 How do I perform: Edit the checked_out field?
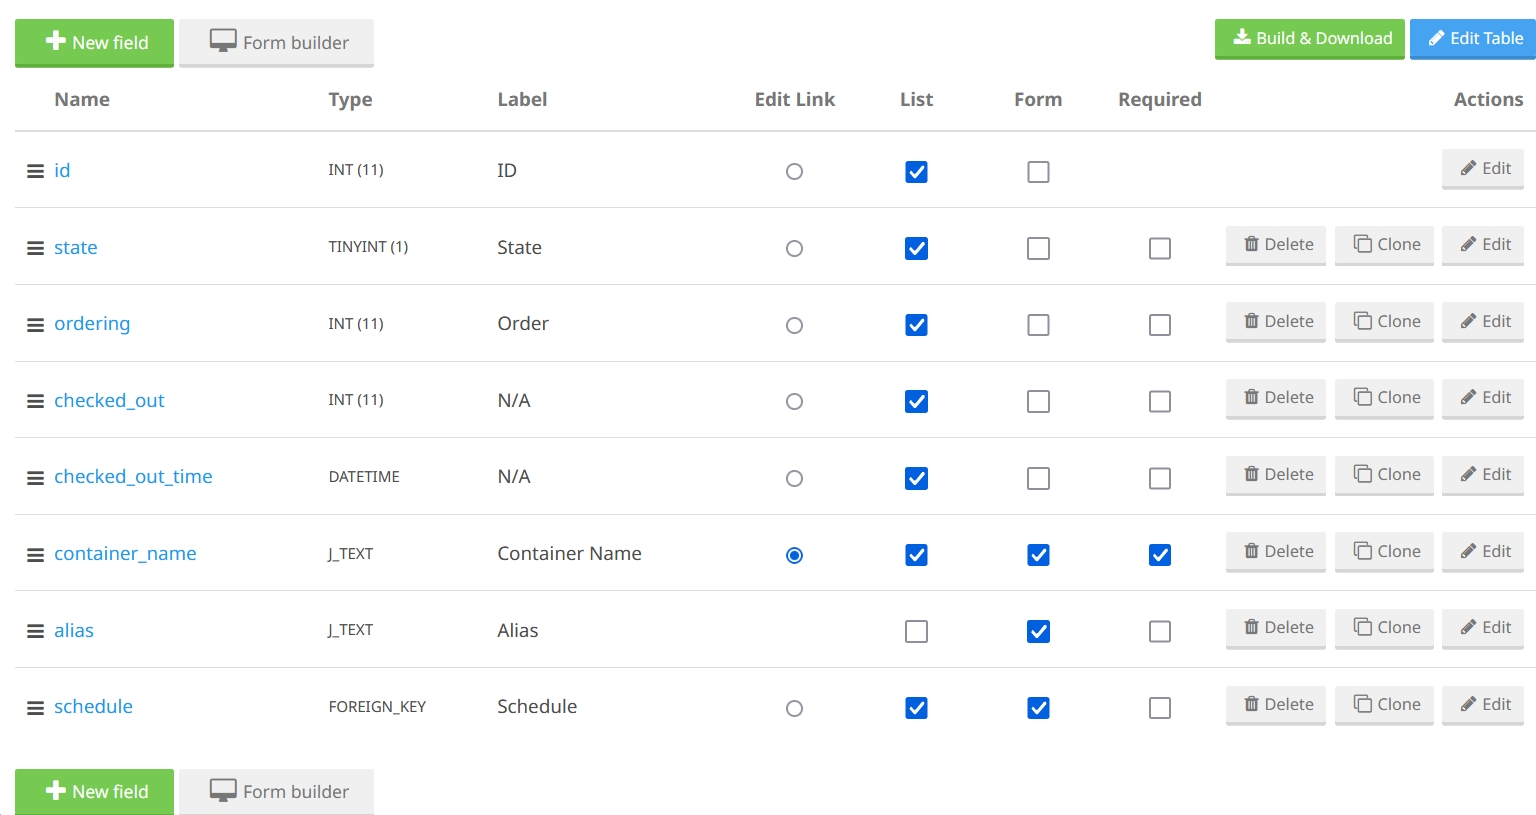(1483, 398)
